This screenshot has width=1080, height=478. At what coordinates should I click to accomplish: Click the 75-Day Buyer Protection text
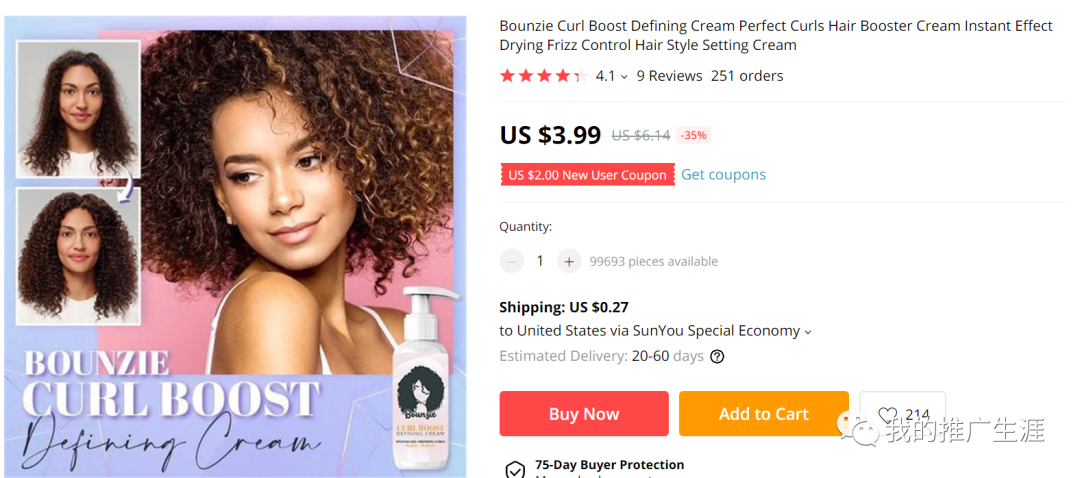click(x=609, y=465)
